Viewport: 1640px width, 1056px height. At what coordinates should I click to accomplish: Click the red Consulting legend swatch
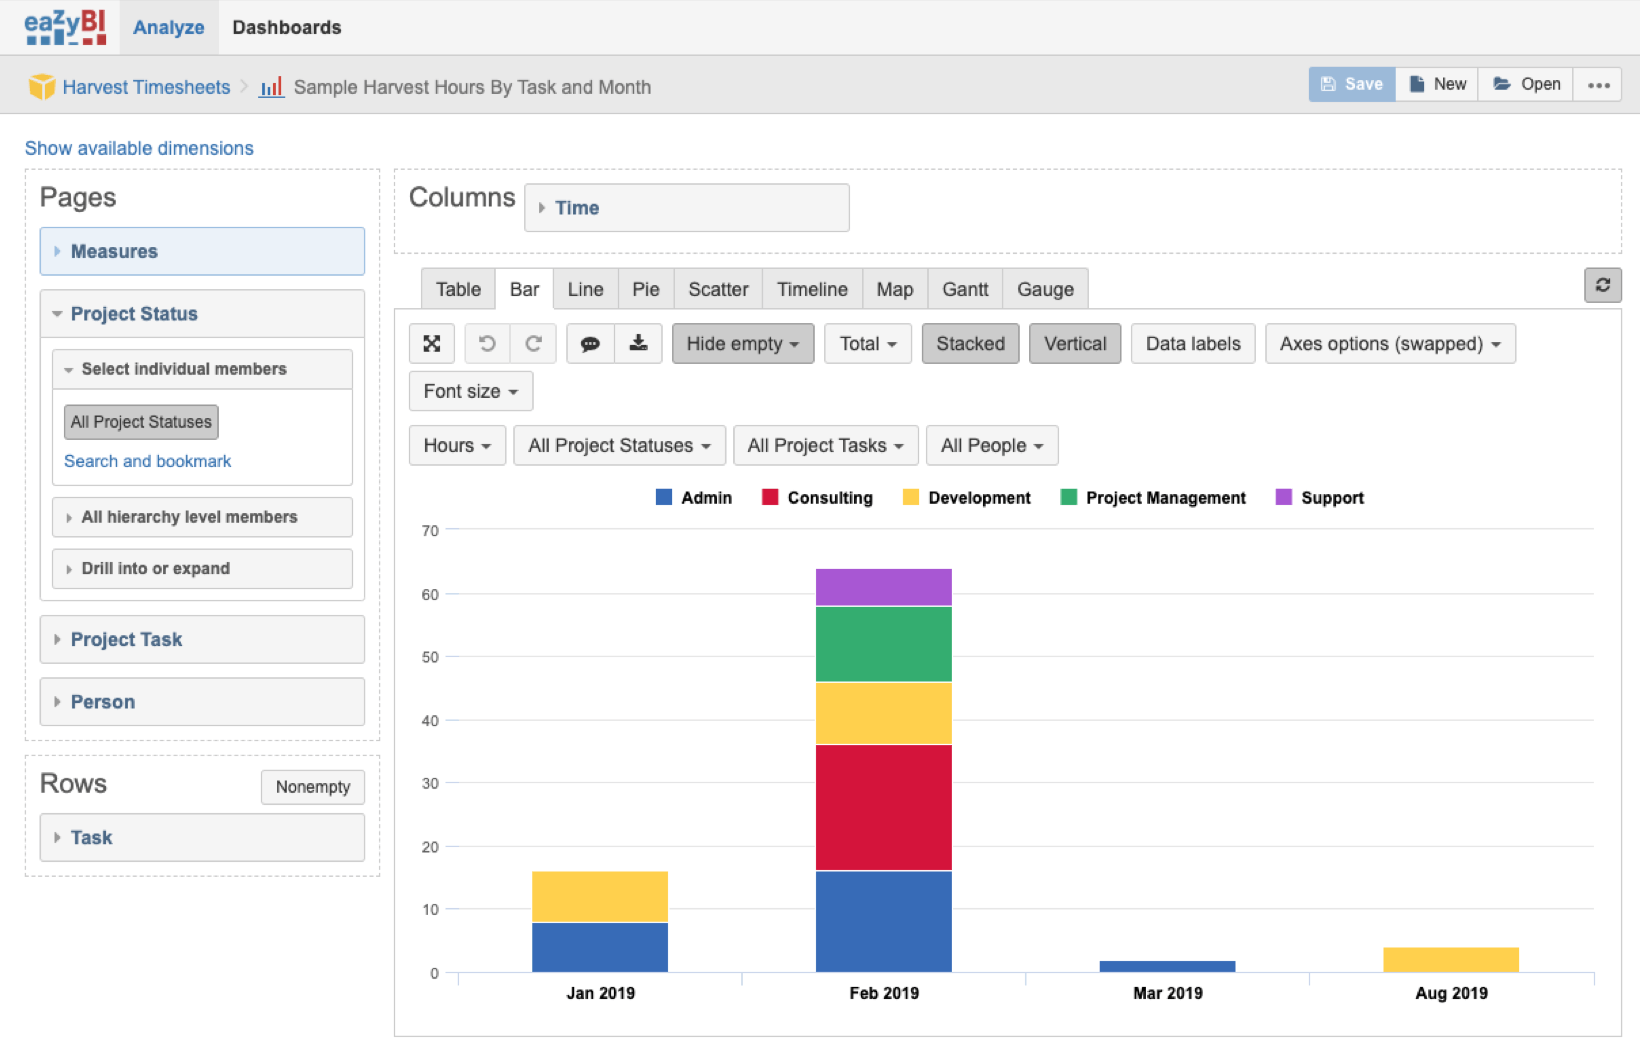click(x=768, y=497)
